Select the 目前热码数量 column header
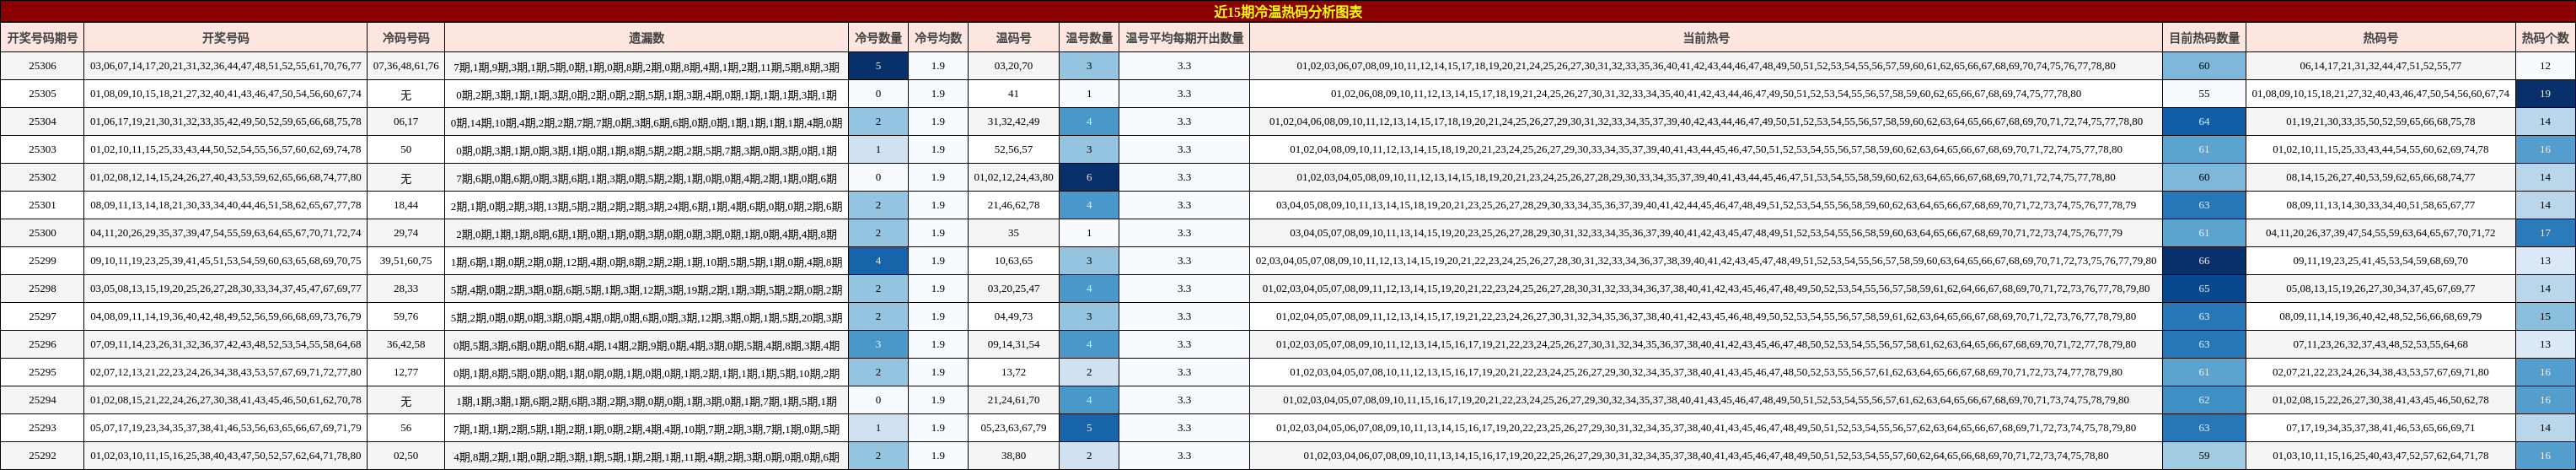 click(x=2204, y=38)
